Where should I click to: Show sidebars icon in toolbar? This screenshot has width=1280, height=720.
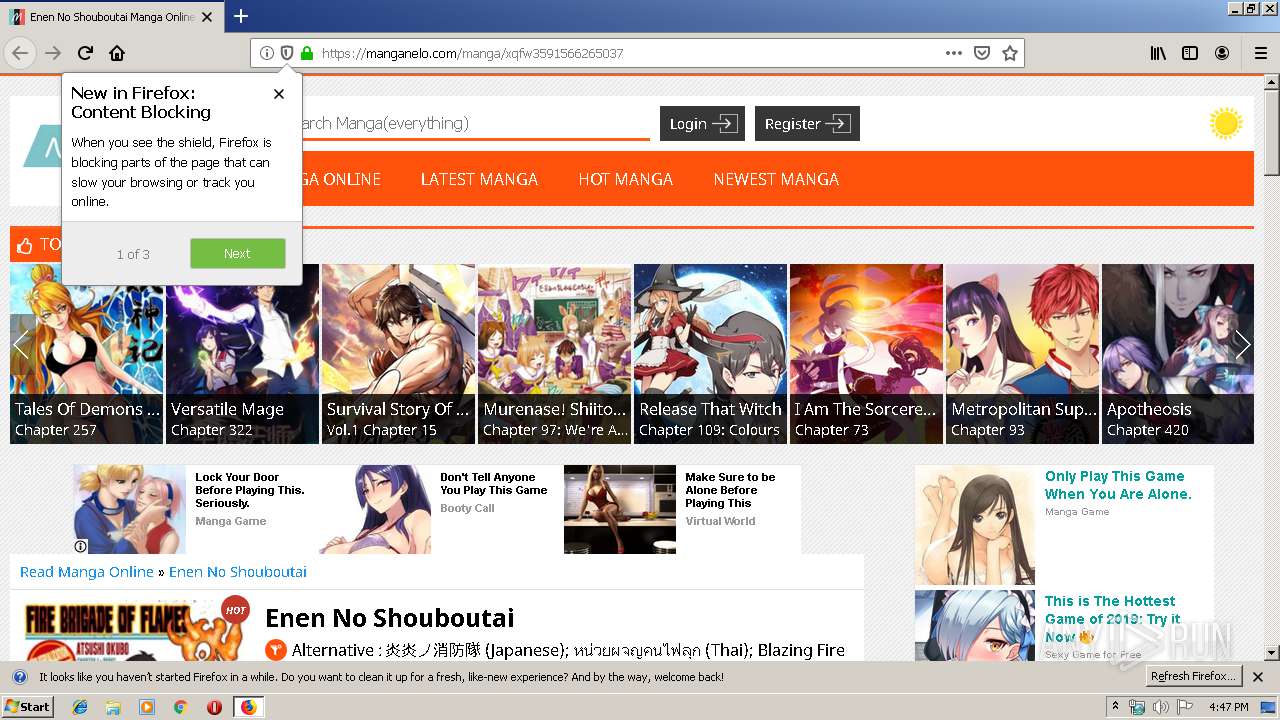[x=1190, y=53]
